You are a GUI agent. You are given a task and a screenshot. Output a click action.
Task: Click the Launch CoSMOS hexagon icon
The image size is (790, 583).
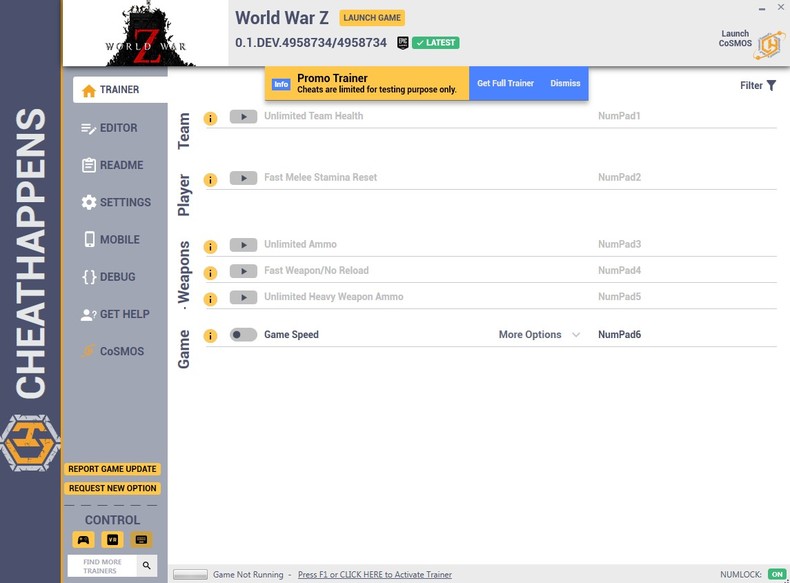[x=770, y=45]
